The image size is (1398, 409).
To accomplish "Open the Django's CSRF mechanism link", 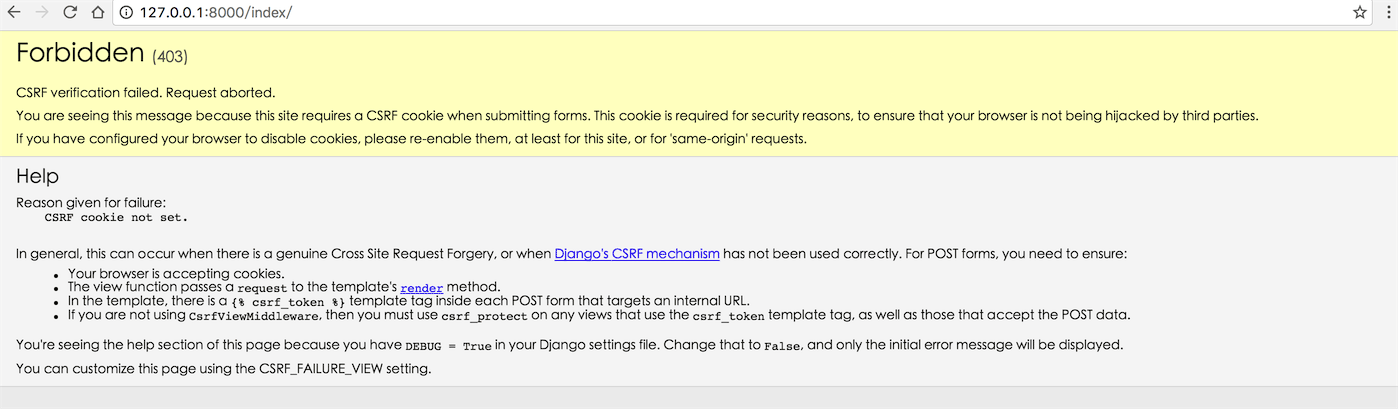I will tap(637, 254).
